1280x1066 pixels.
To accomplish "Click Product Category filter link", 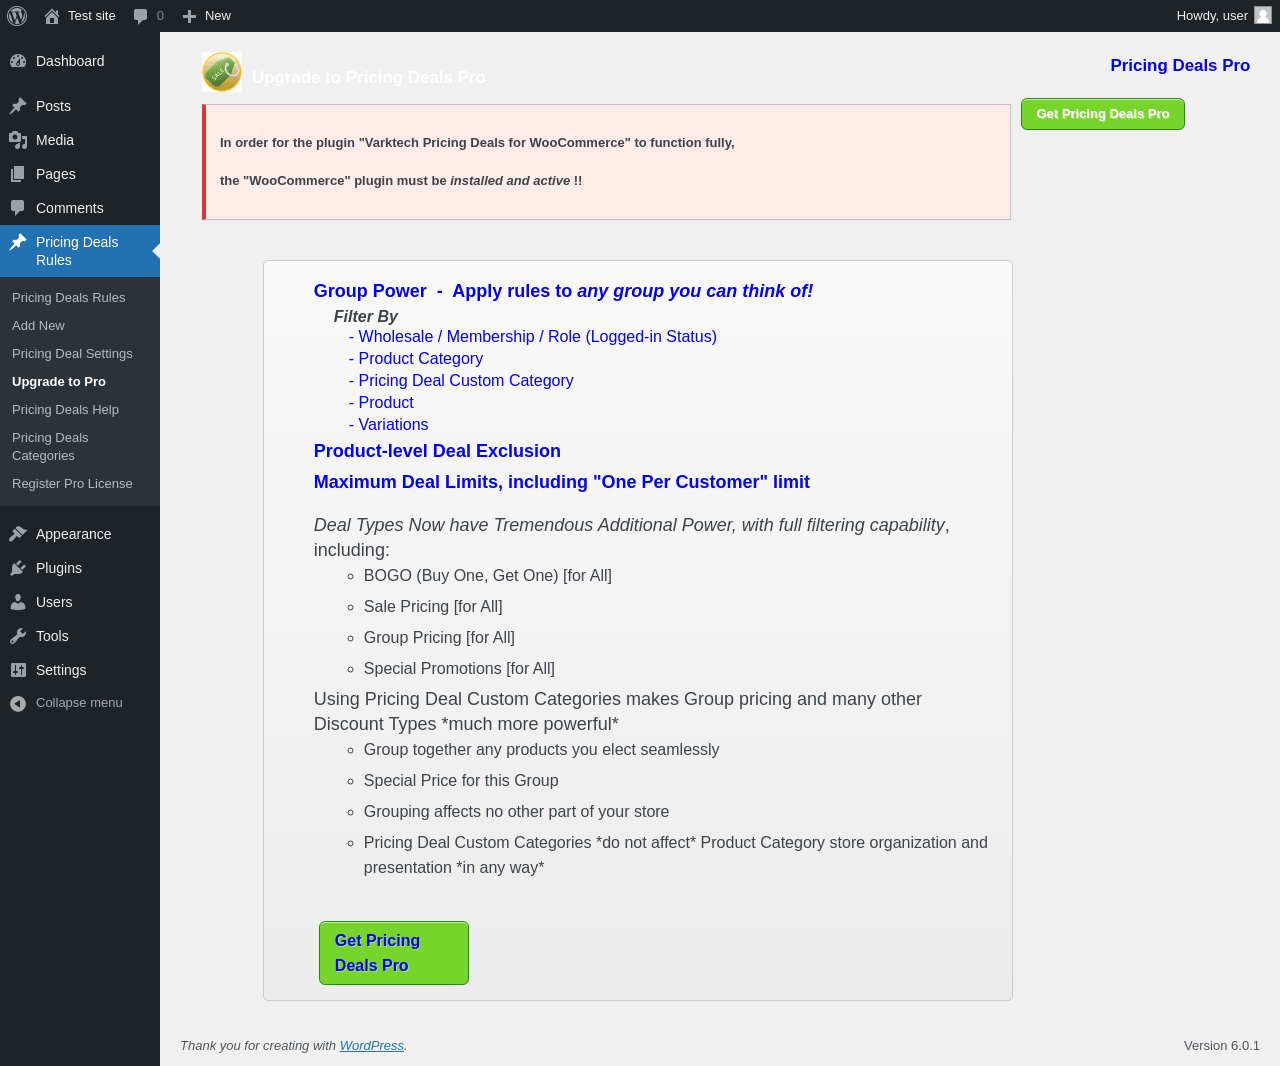I will [x=416, y=359].
